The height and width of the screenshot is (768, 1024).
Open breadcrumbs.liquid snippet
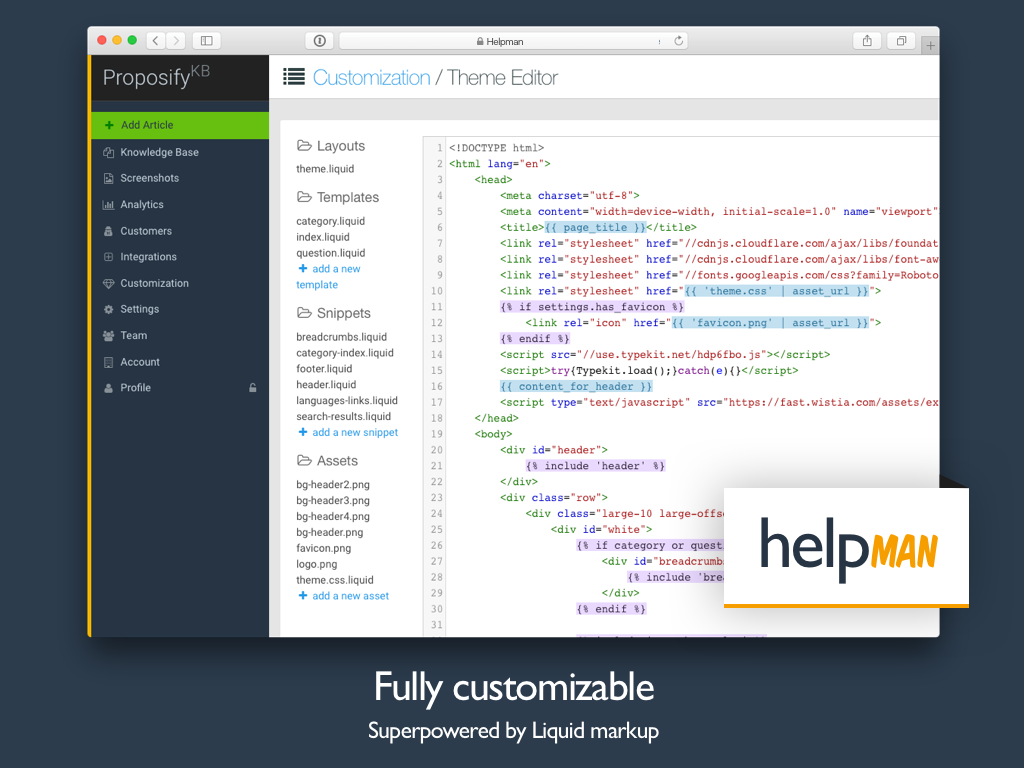342,337
